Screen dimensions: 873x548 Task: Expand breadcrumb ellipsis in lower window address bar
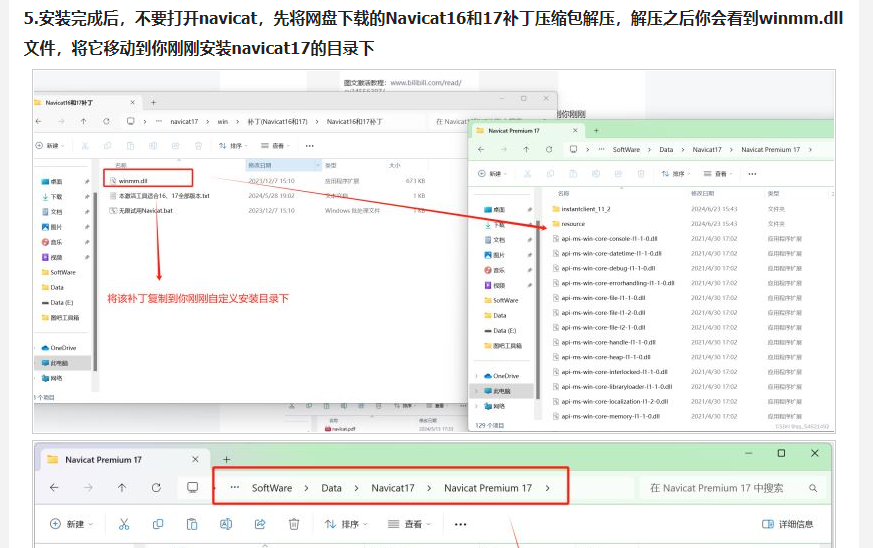click(x=235, y=487)
